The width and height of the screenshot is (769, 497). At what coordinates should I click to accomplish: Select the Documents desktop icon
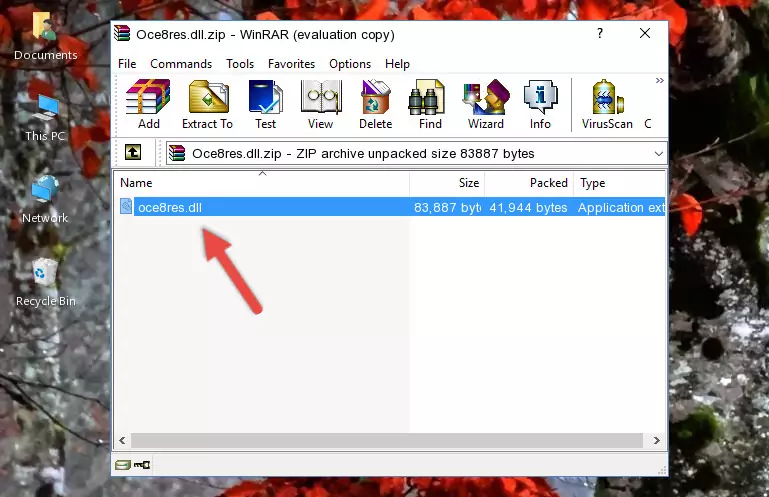(45, 36)
